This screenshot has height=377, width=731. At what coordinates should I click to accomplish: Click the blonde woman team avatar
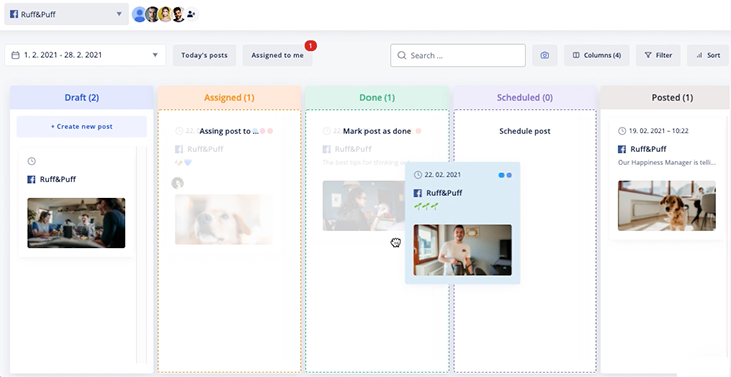[x=165, y=14]
